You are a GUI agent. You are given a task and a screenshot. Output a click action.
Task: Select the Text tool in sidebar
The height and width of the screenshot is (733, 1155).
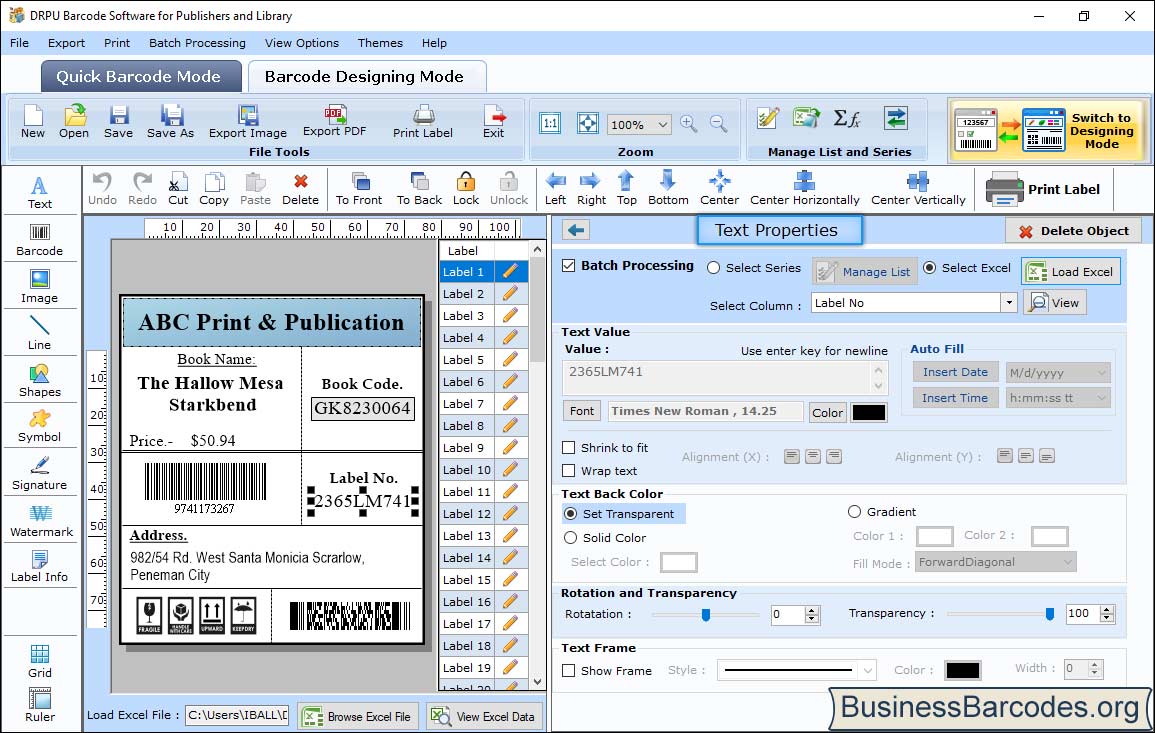click(40, 193)
